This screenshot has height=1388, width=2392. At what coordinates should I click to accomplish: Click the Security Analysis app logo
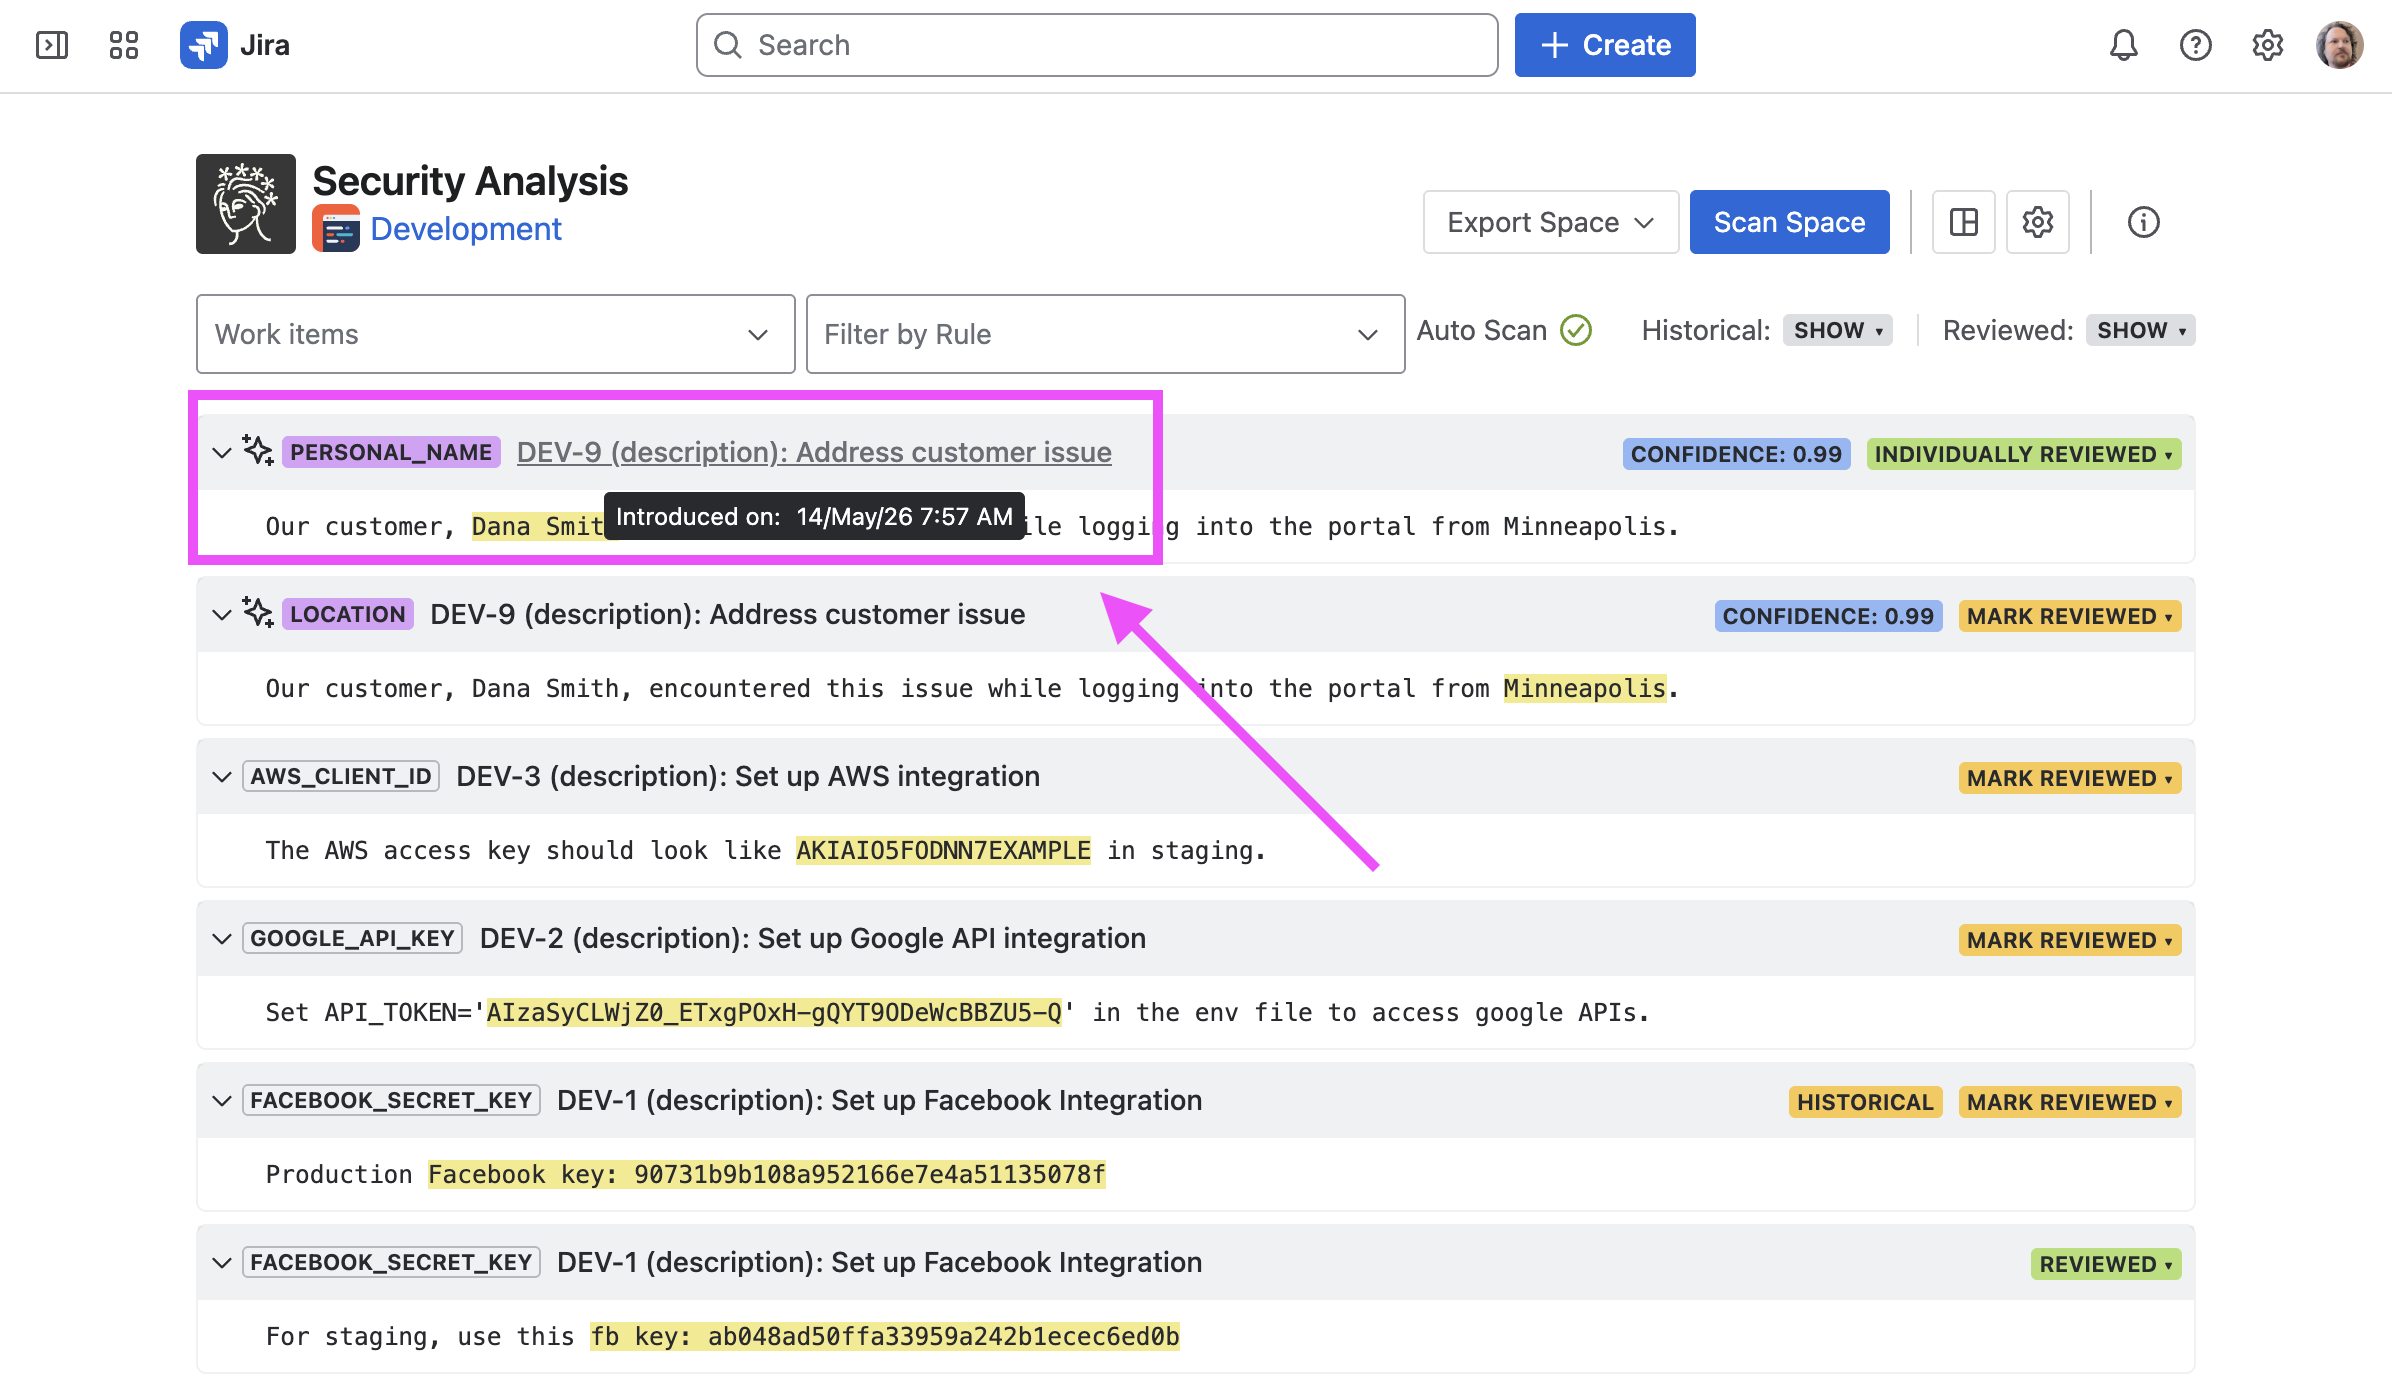click(246, 204)
